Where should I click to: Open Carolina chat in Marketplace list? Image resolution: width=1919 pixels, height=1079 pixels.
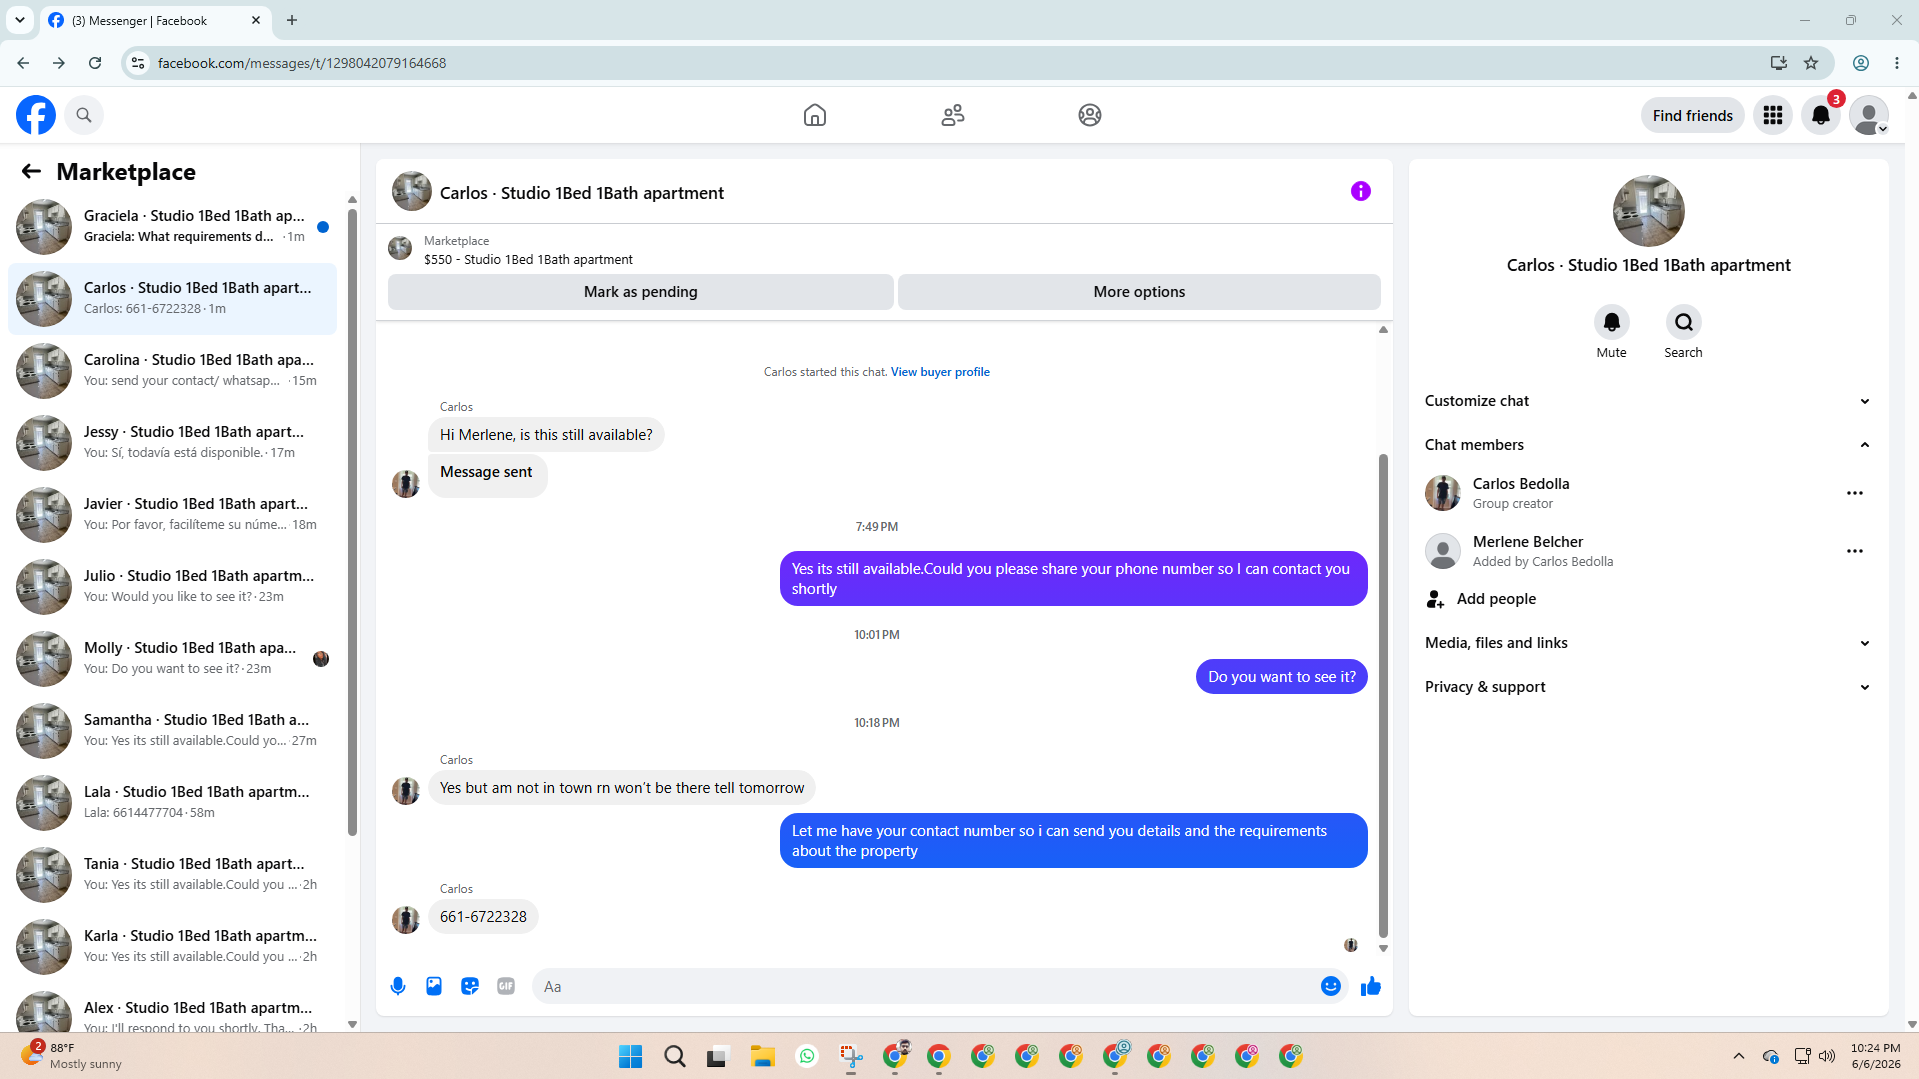tap(172, 371)
